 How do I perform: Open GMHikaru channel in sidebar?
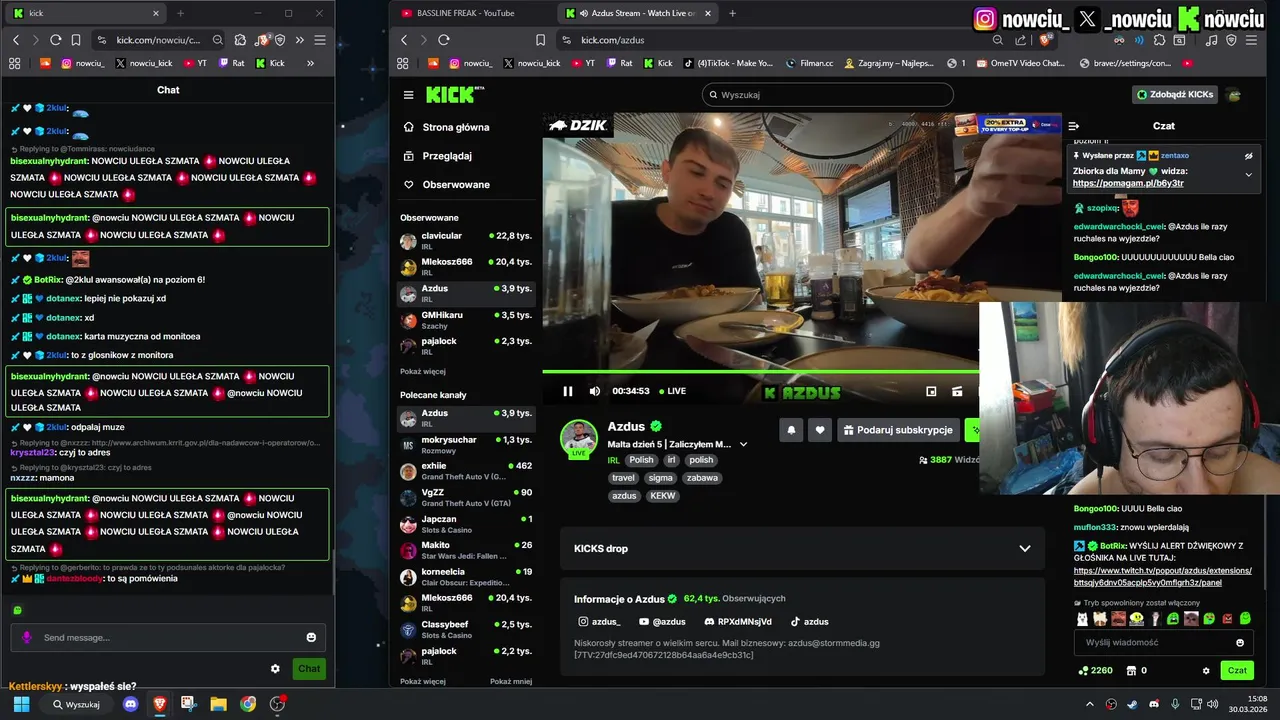[467, 320]
